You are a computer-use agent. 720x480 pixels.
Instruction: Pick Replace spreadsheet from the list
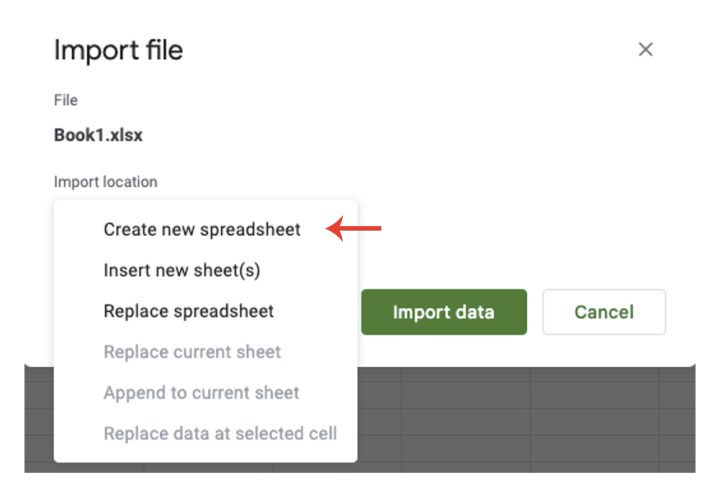pos(189,311)
